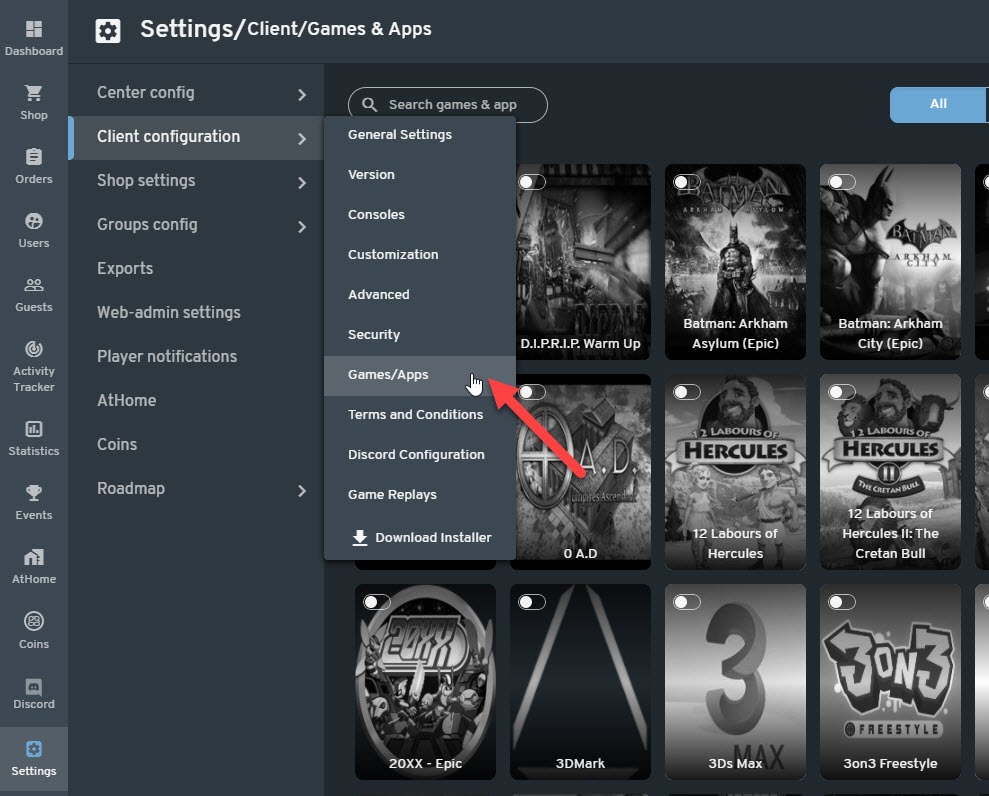Open the Guests icon in sidebar

[33, 285]
